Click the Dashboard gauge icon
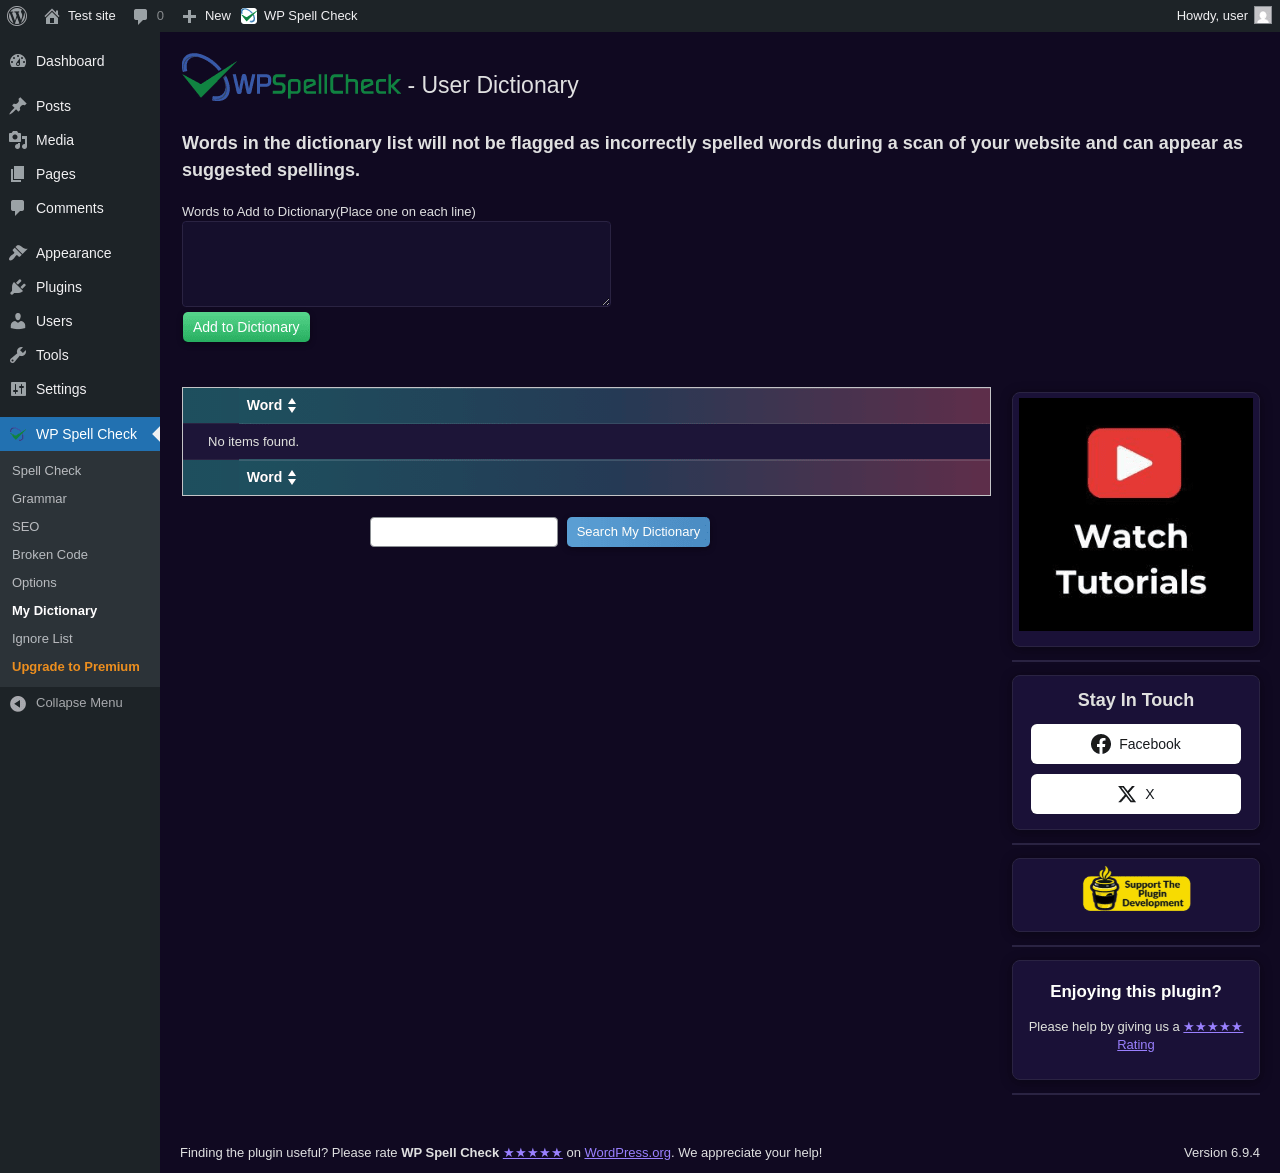 pos(18,61)
